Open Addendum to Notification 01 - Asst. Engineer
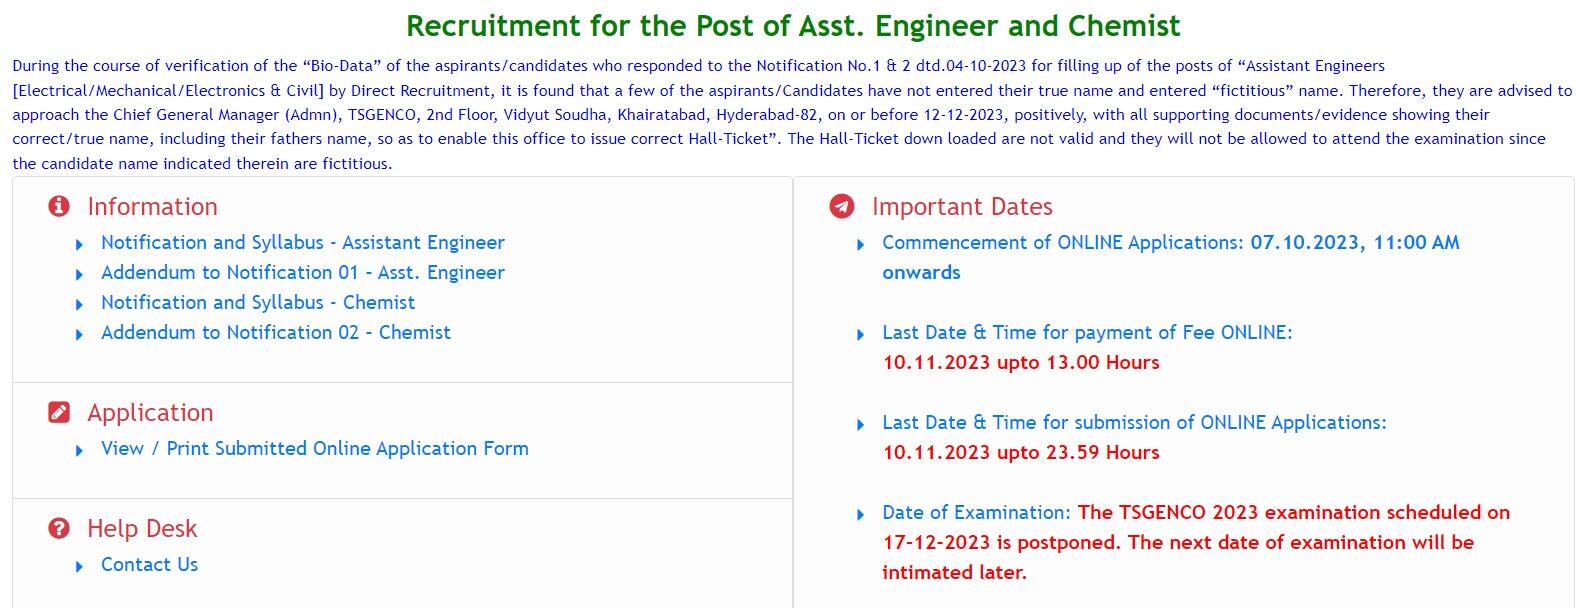The image size is (1584, 608). pyautogui.click(x=302, y=272)
